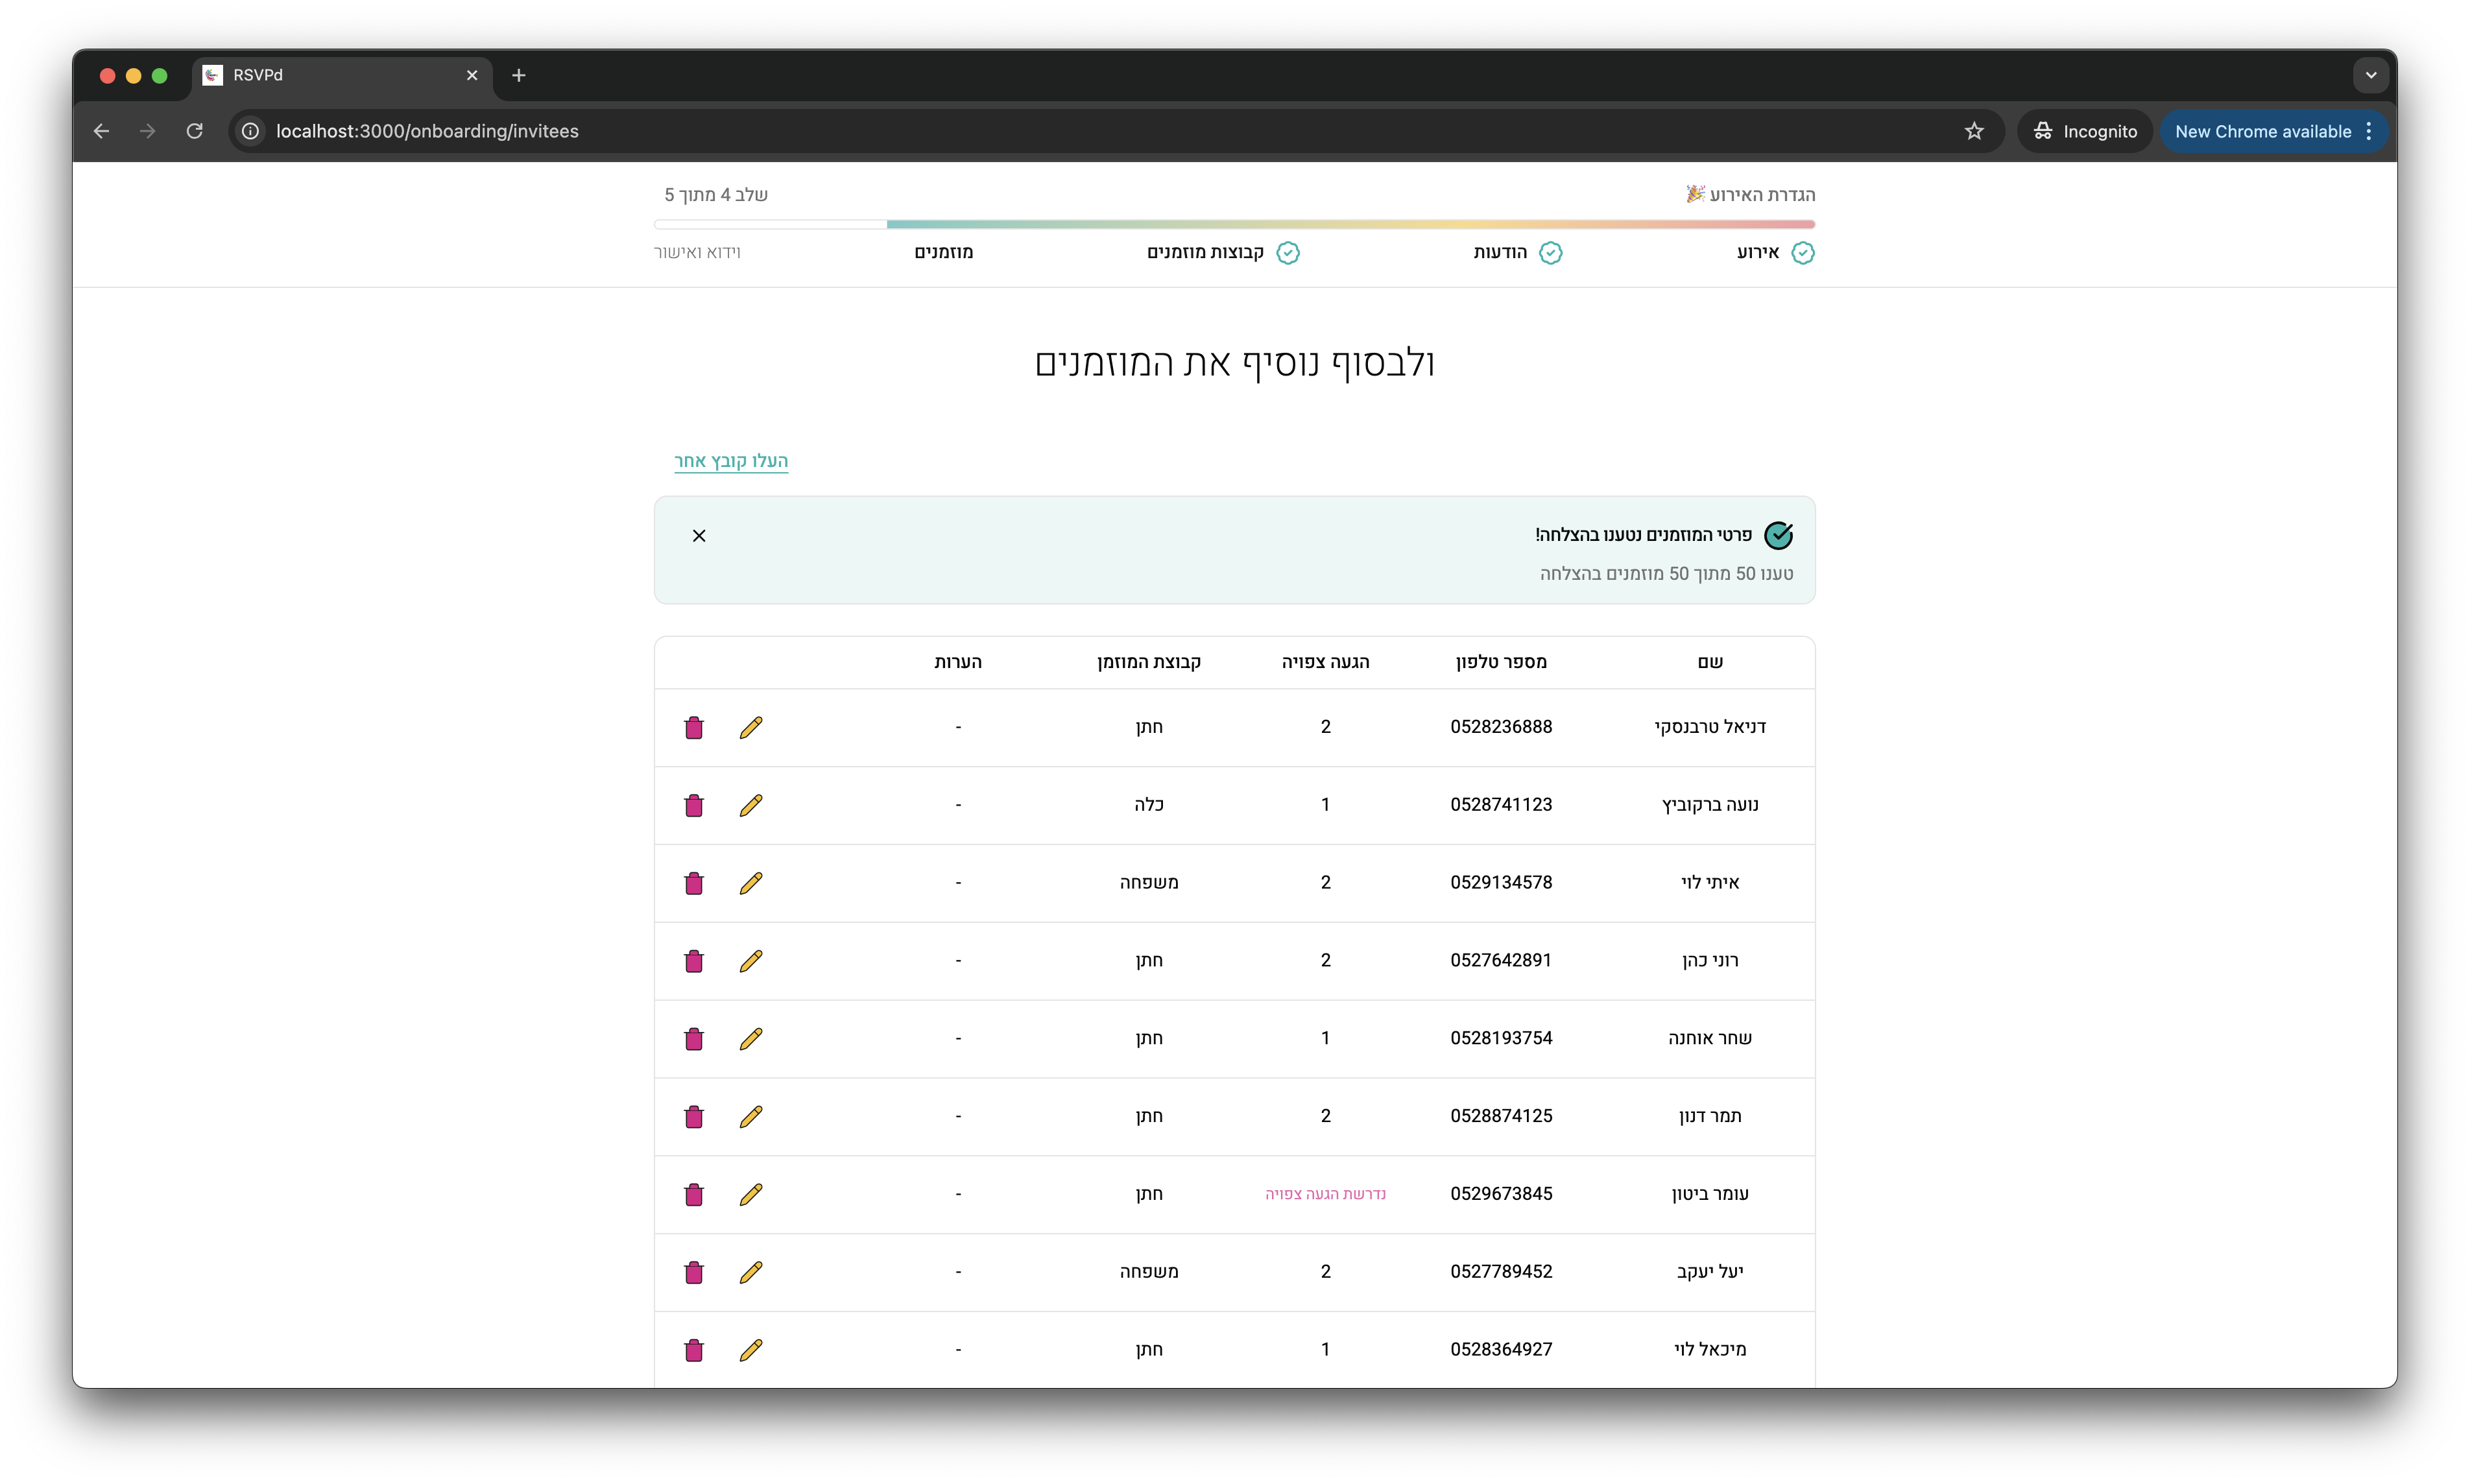Open the tab overview chevron at top right
The width and height of the screenshot is (2470, 1484).
[x=2369, y=74]
